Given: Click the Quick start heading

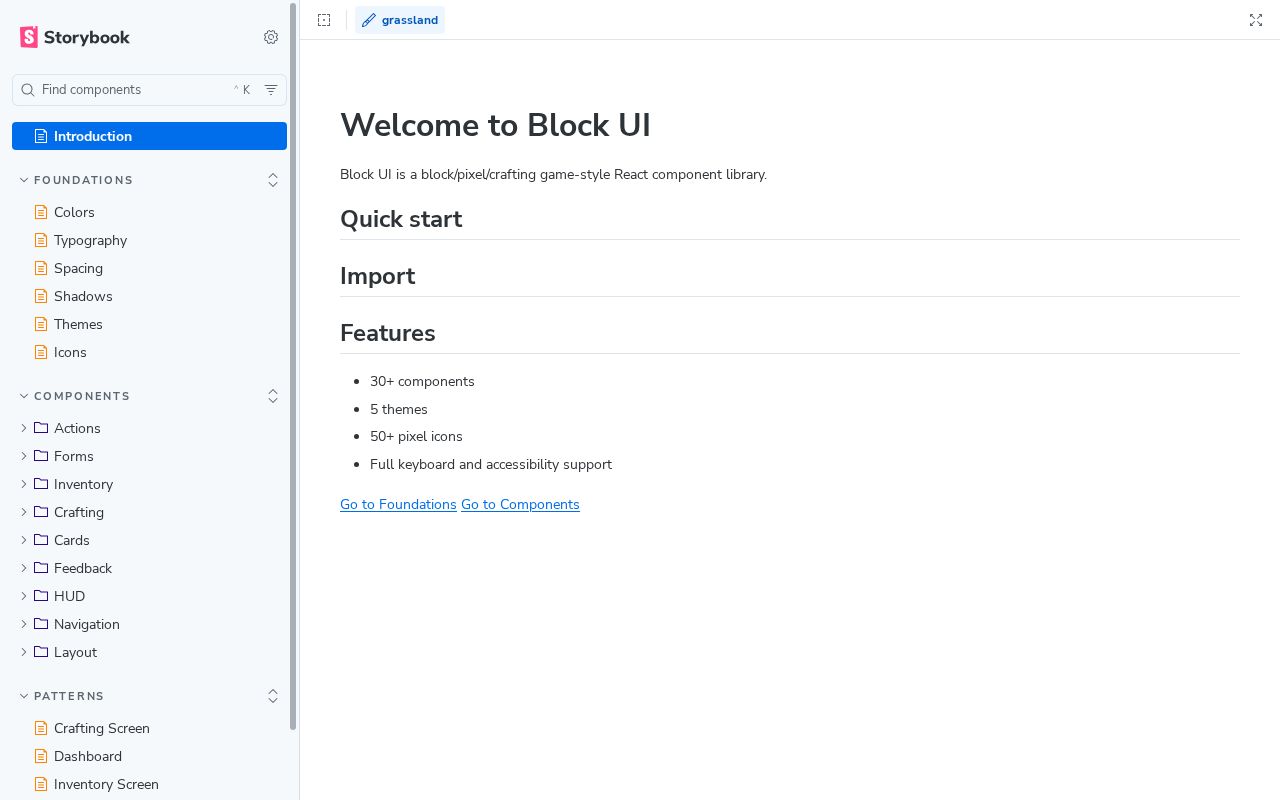Looking at the screenshot, I should coord(401,219).
